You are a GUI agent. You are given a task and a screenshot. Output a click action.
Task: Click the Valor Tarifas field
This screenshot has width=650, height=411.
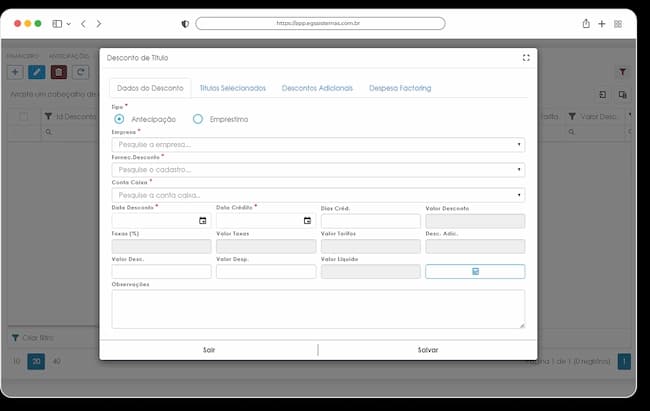pyautogui.click(x=371, y=246)
